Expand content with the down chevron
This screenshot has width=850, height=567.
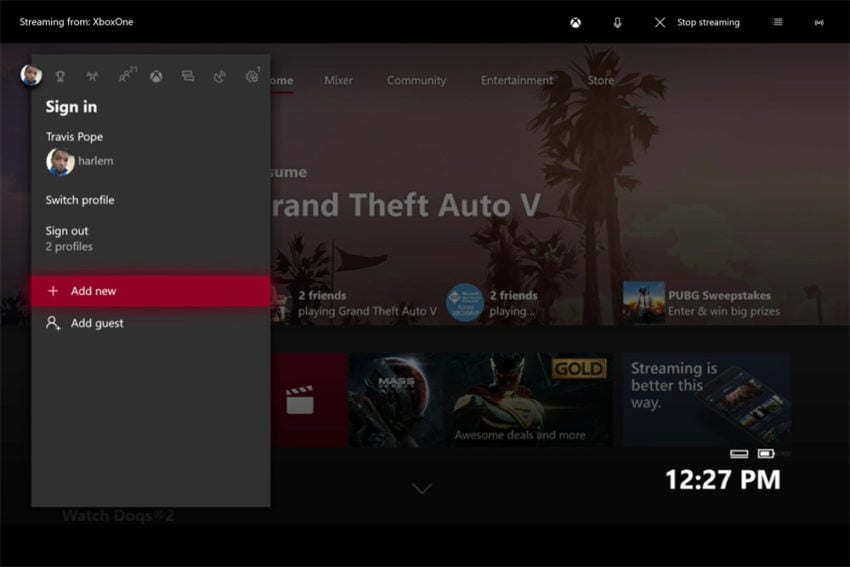coord(422,488)
